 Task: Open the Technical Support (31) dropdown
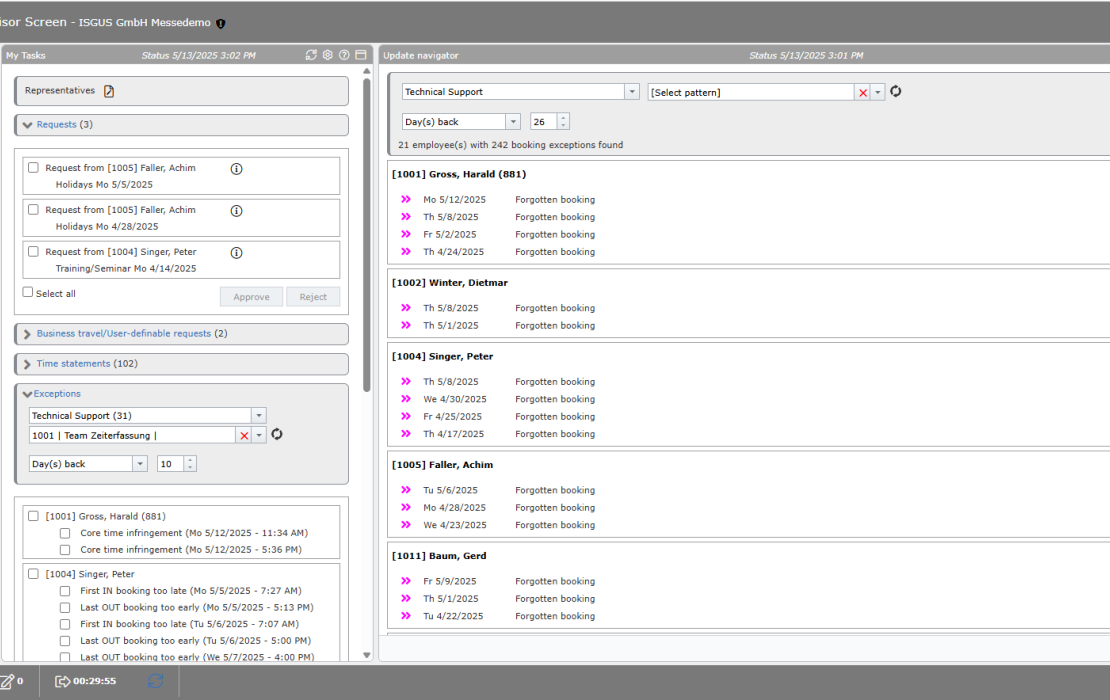[258, 415]
